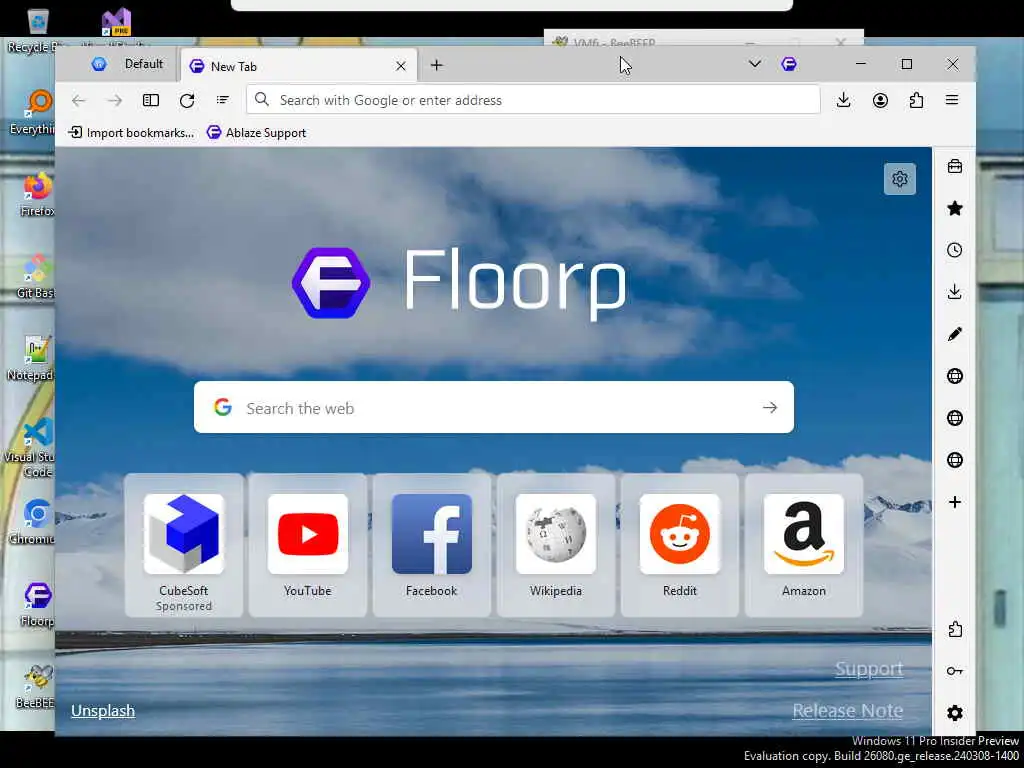
Task: Expand the list all tabs chevron
Action: 754,64
